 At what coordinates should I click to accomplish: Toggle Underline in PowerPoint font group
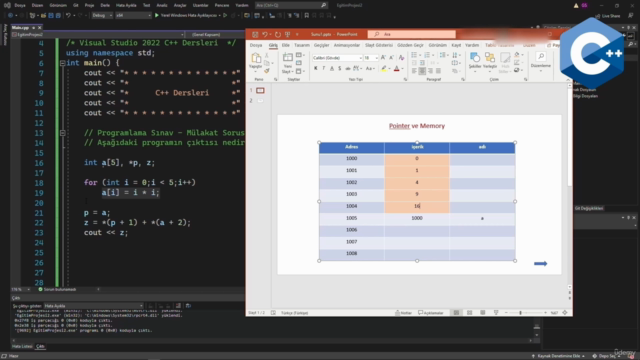(x=331, y=69)
